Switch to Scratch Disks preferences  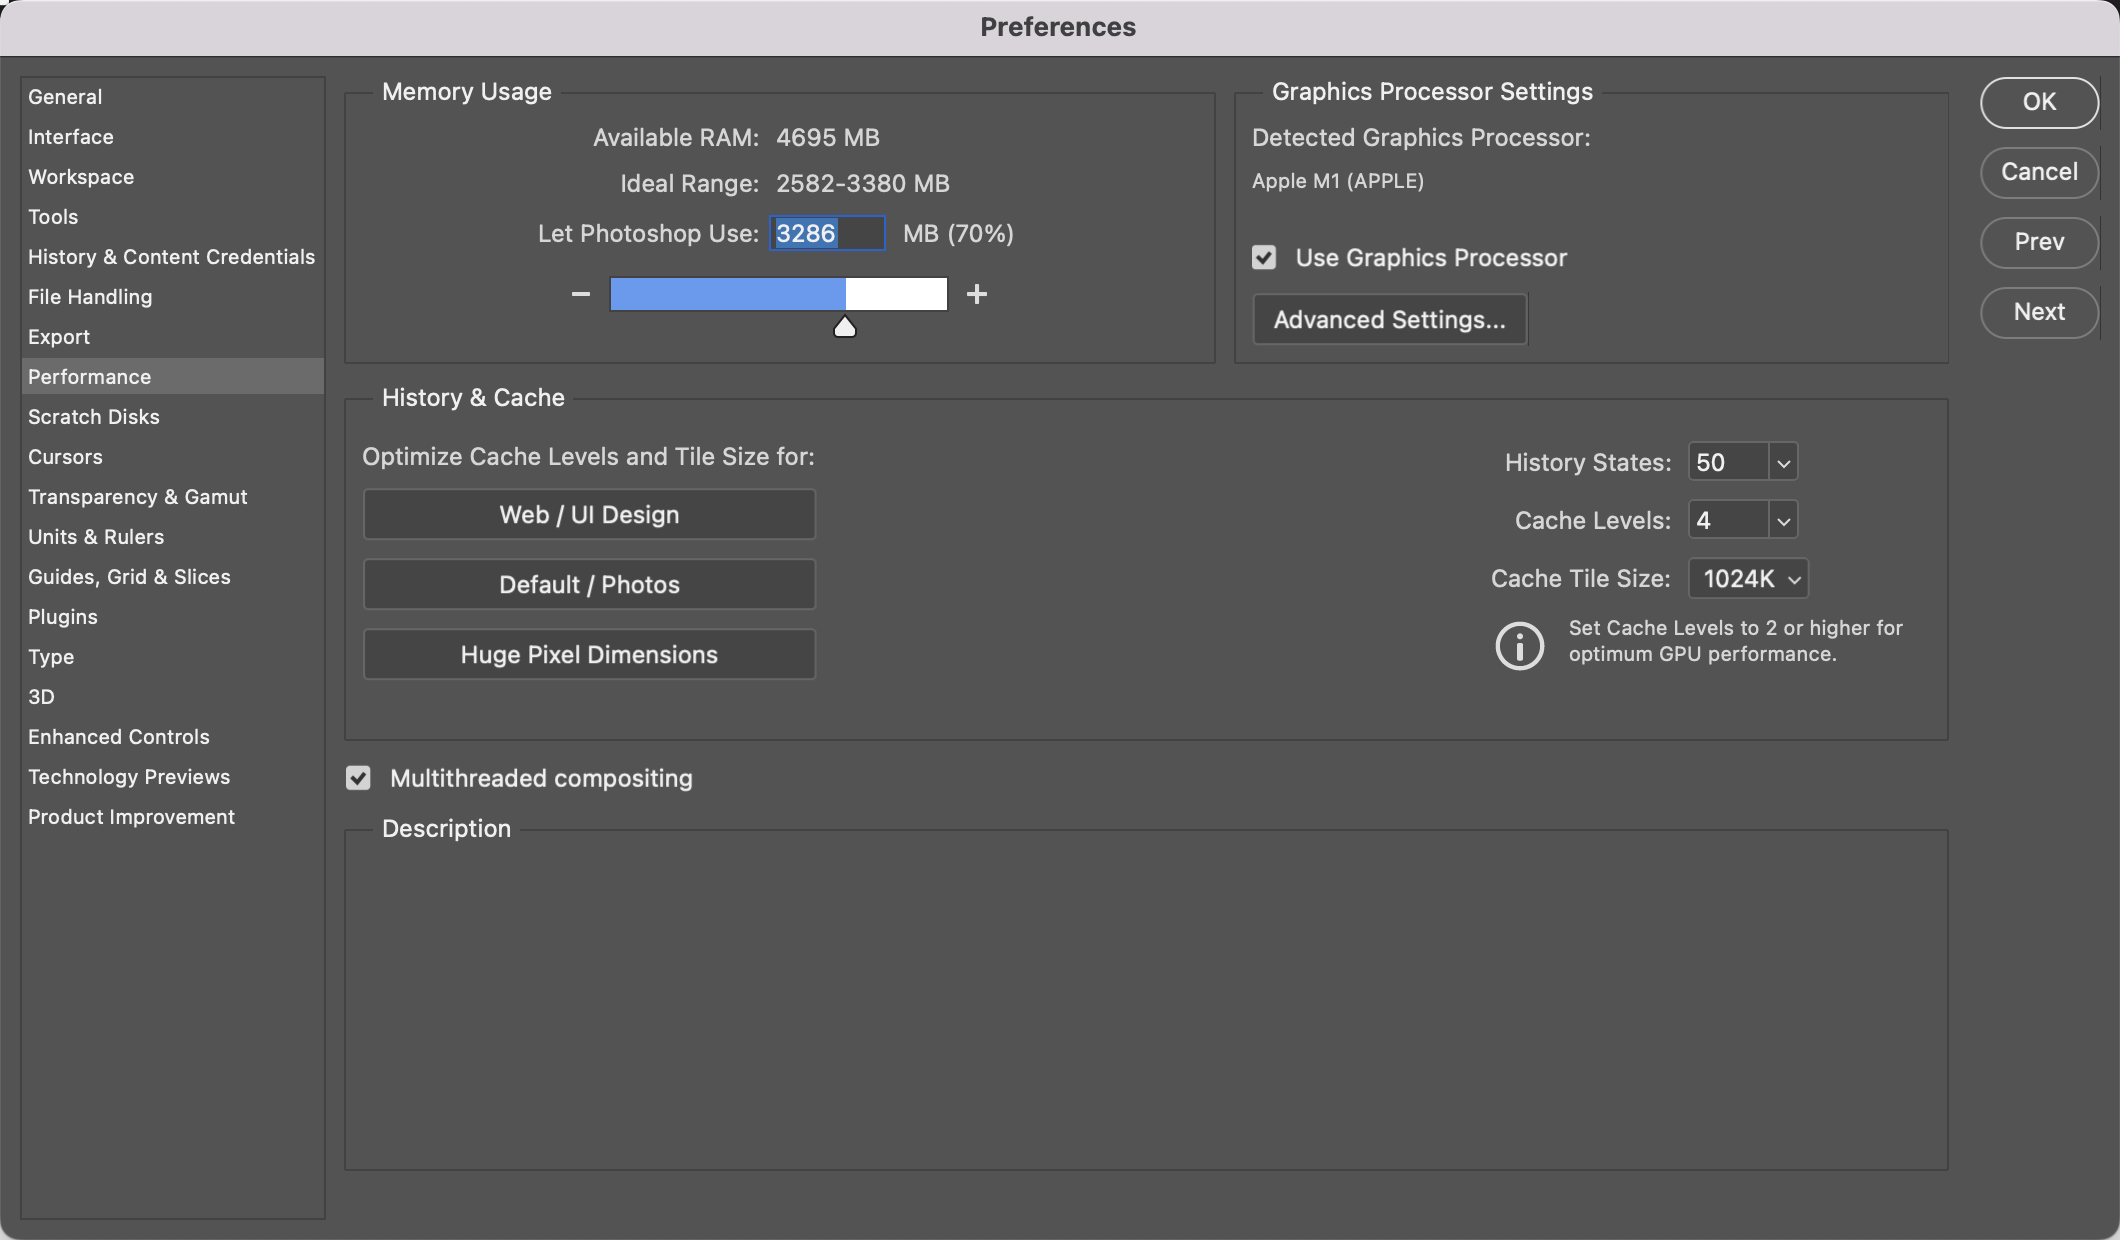94,417
